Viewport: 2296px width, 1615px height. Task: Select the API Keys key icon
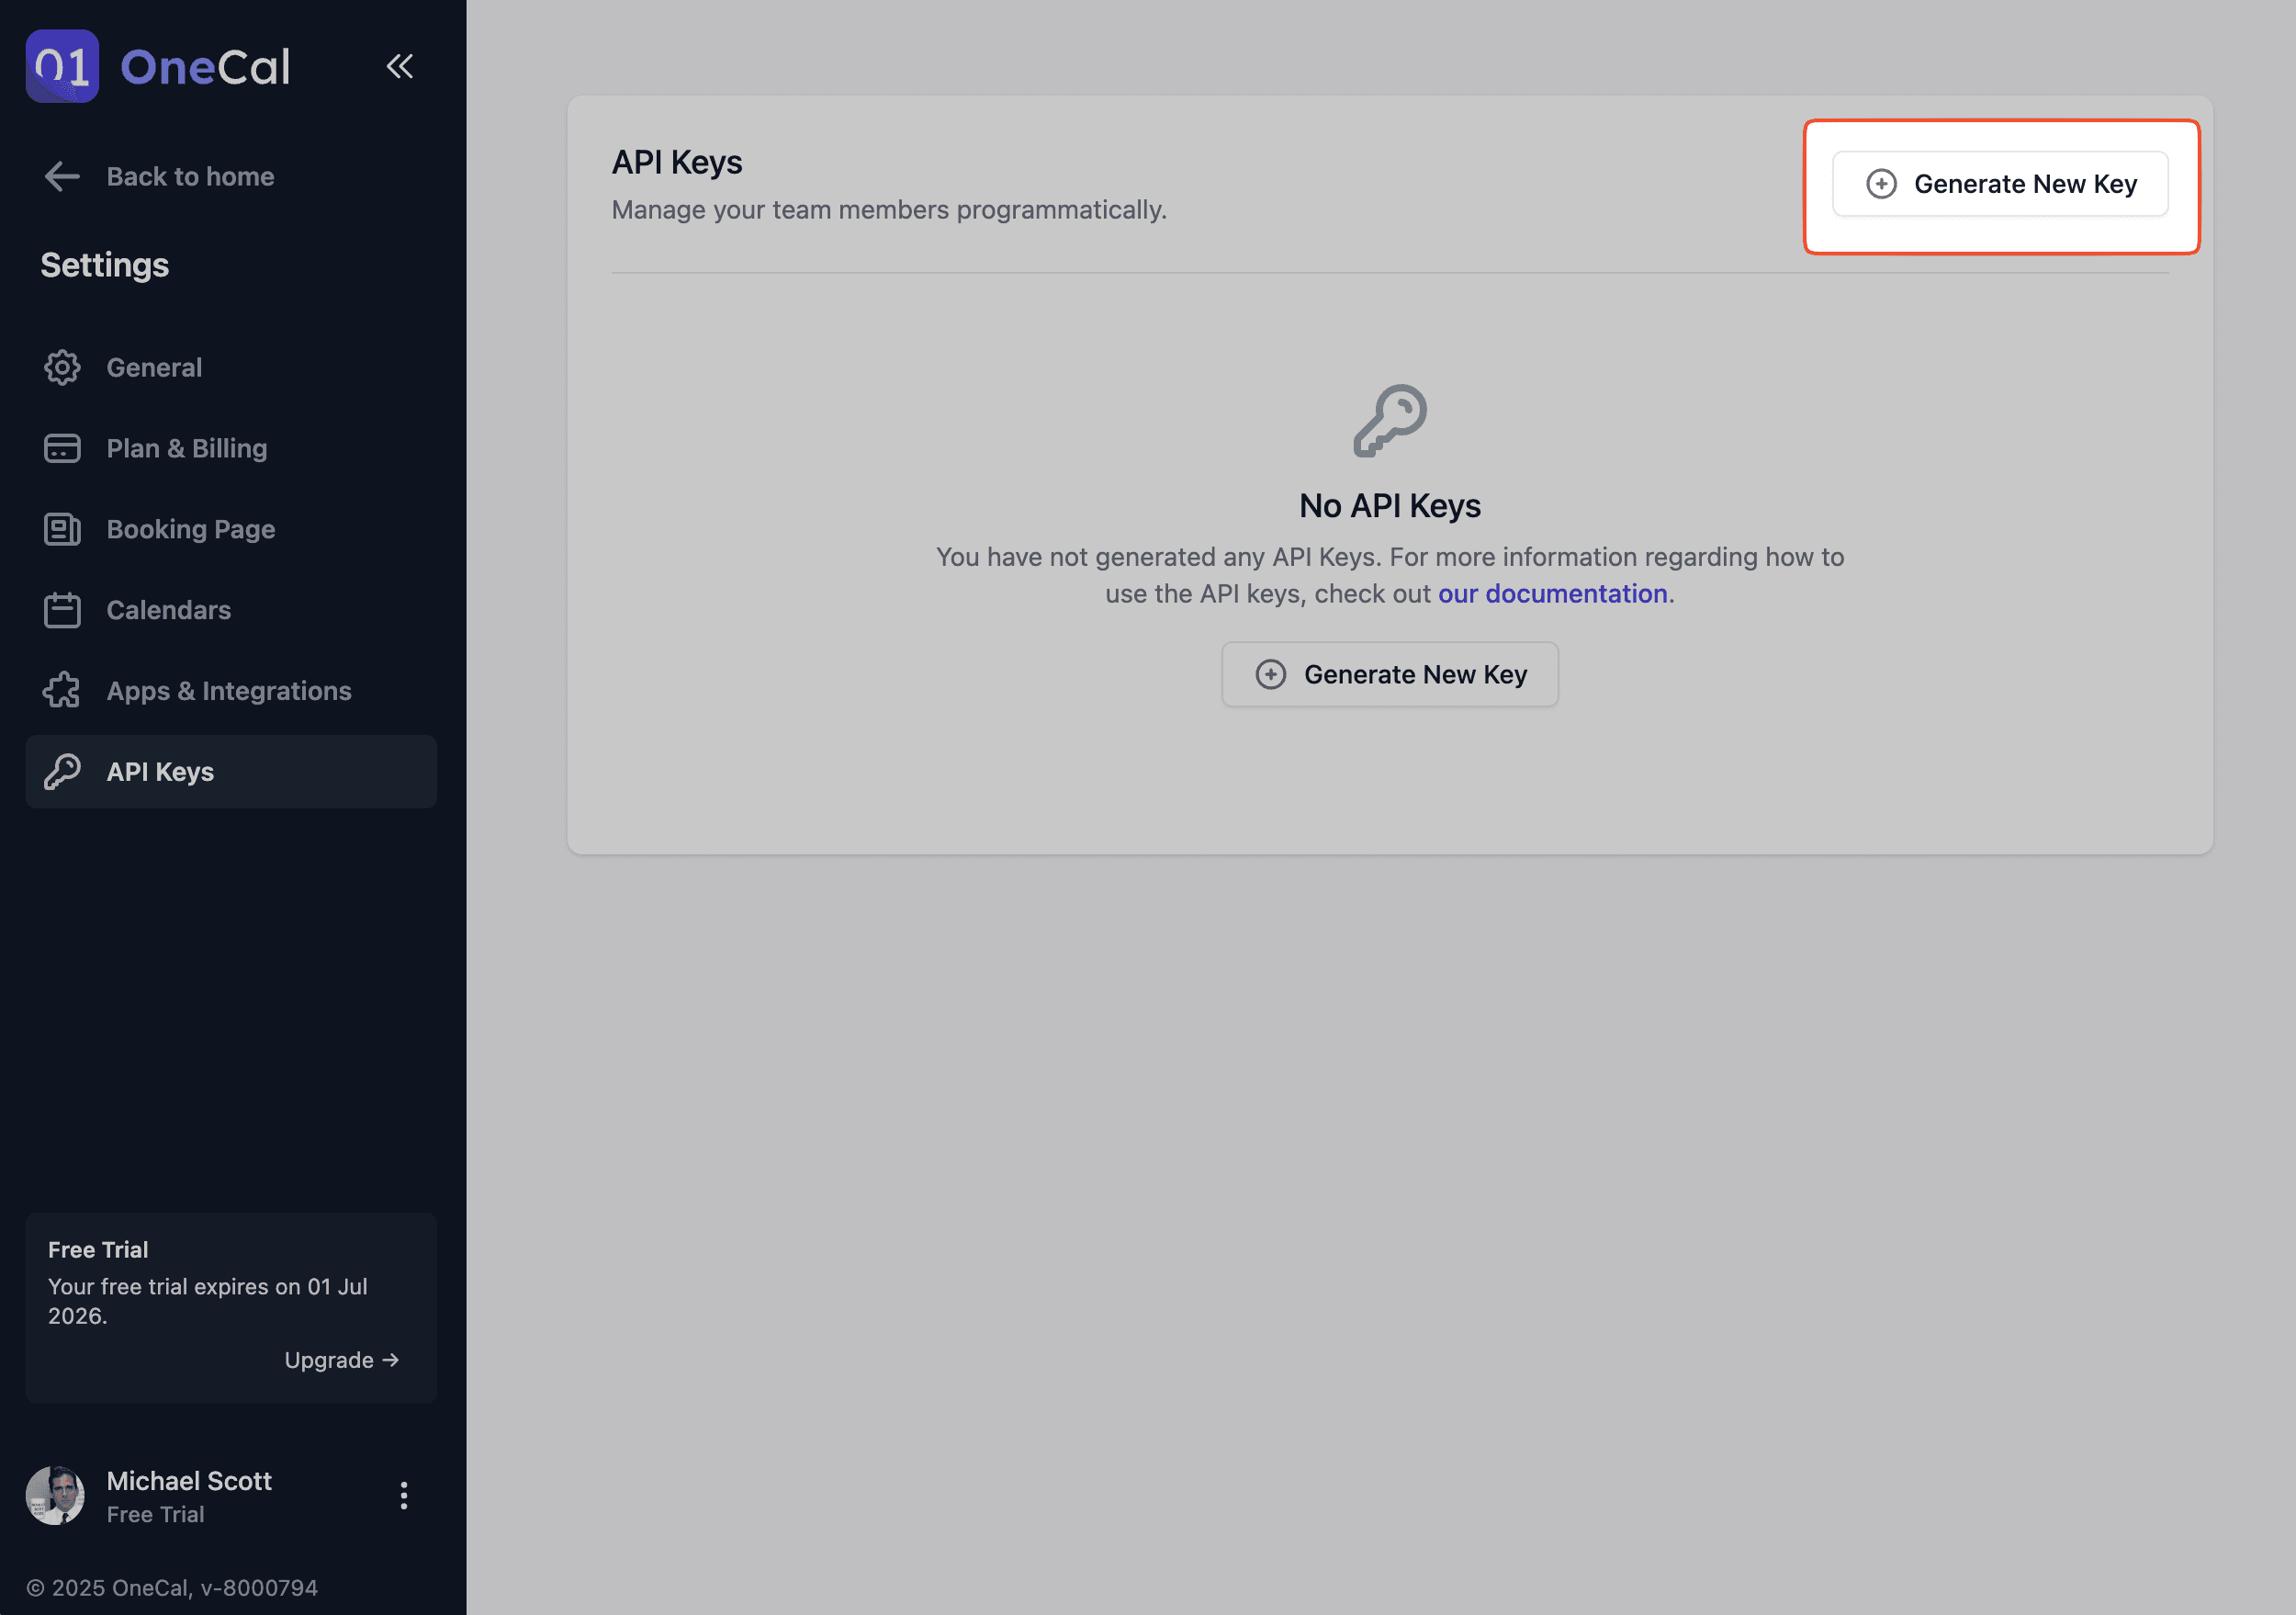(x=62, y=770)
